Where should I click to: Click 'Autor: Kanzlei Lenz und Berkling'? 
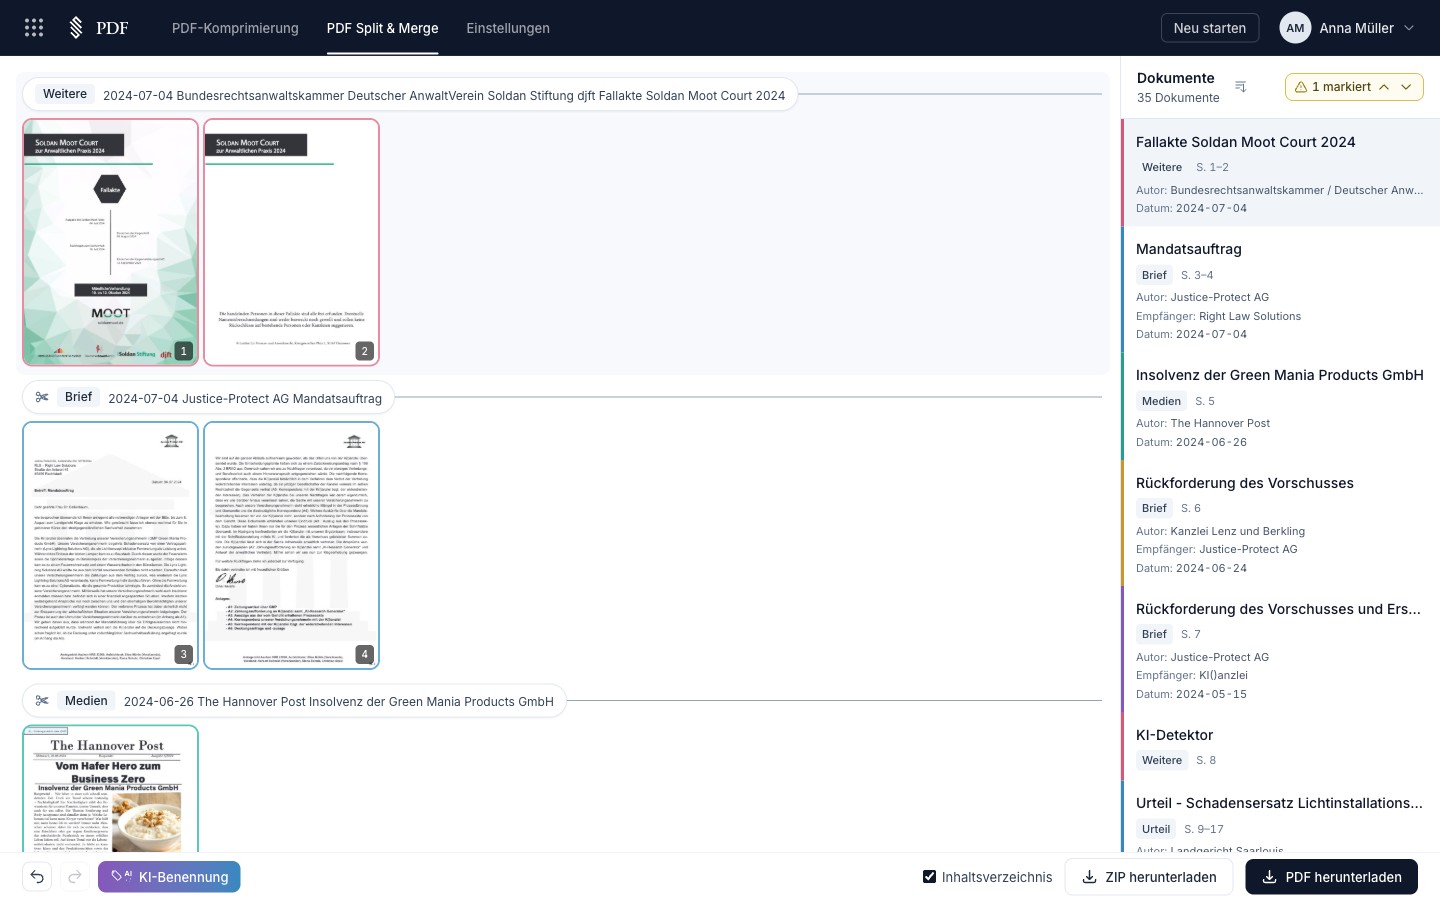1221,531
